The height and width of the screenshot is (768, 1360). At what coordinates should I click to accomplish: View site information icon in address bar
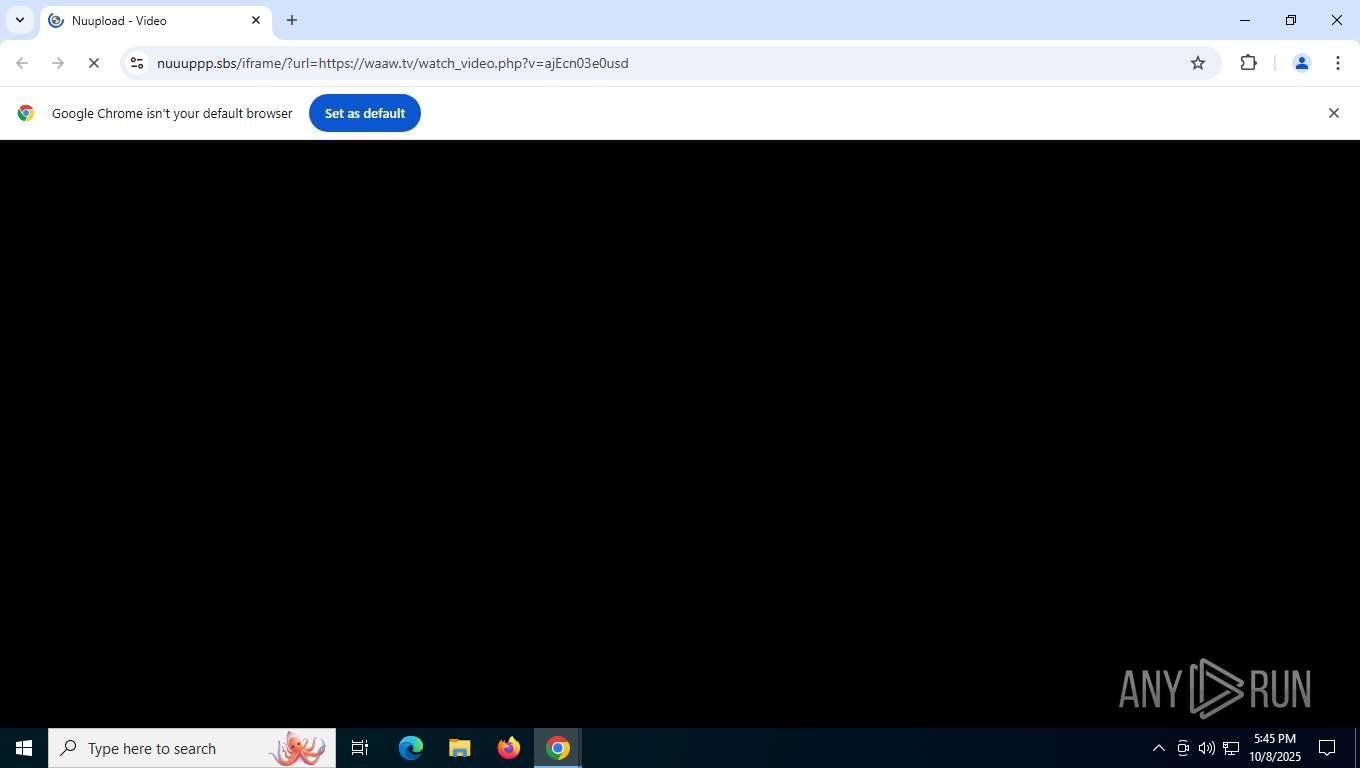tap(137, 63)
